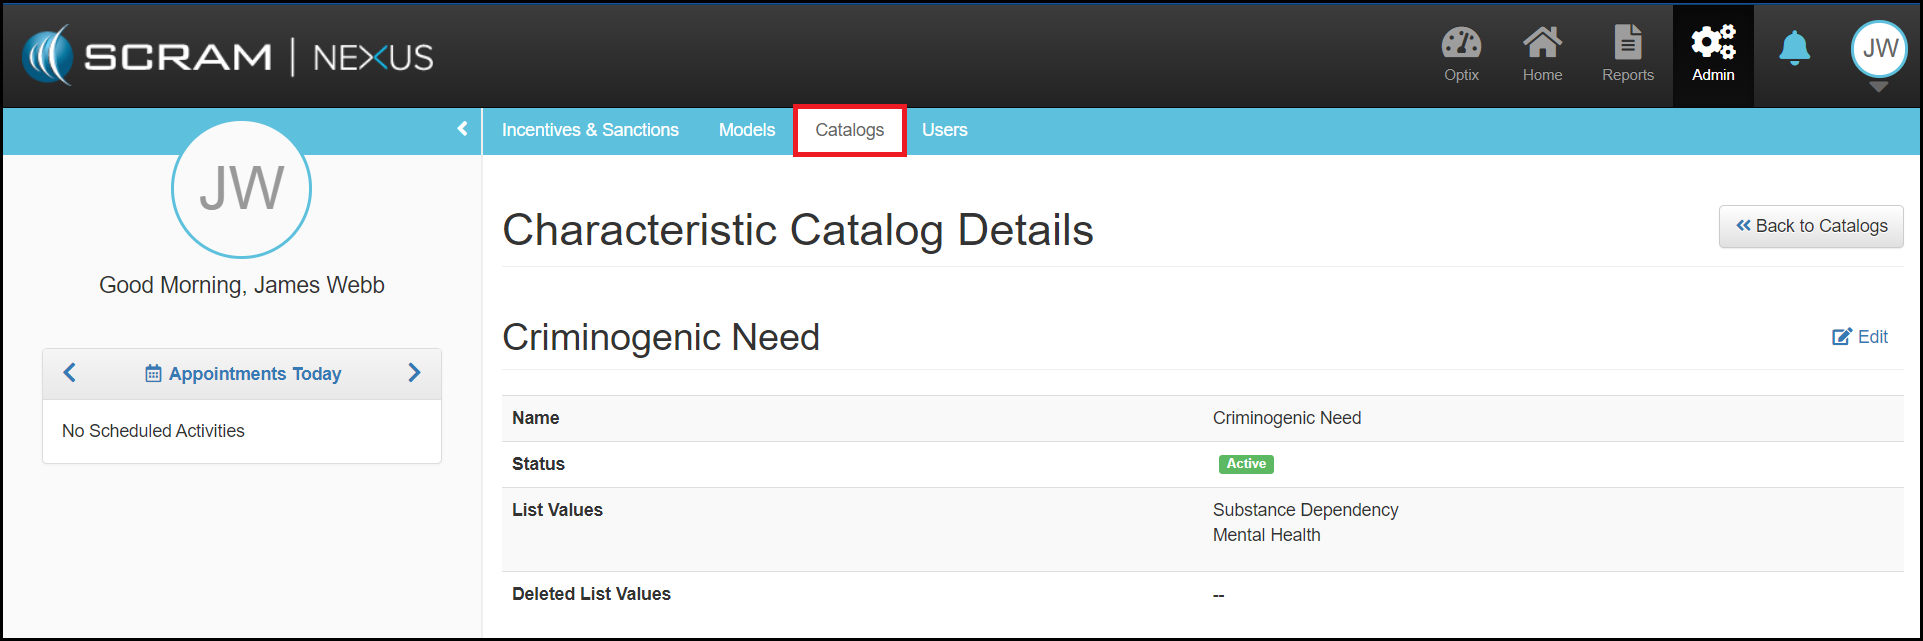The height and width of the screenshot is (641, 1923).
Task: Open the Models tab
Action: click(746, 130)
